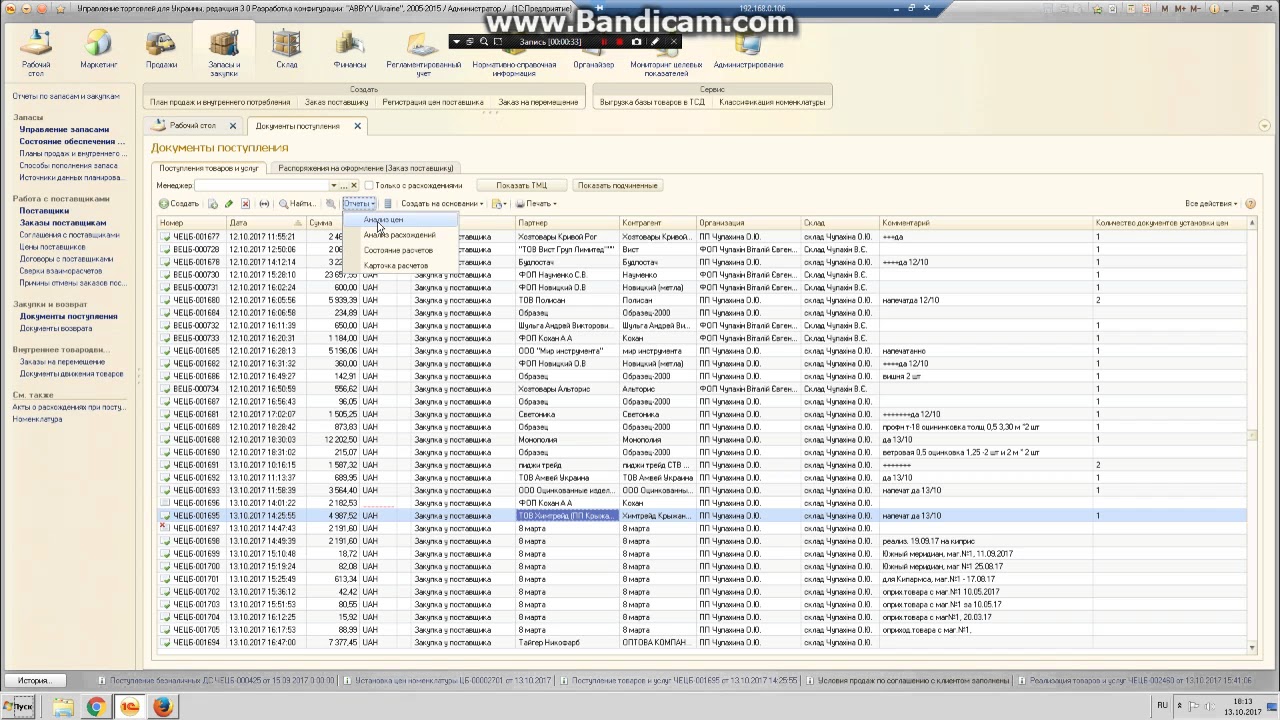Open Заказы поставщикам in sidebar
This screenshot has width=1280, height=720.
pyautogui.click(x=62, y=223)
